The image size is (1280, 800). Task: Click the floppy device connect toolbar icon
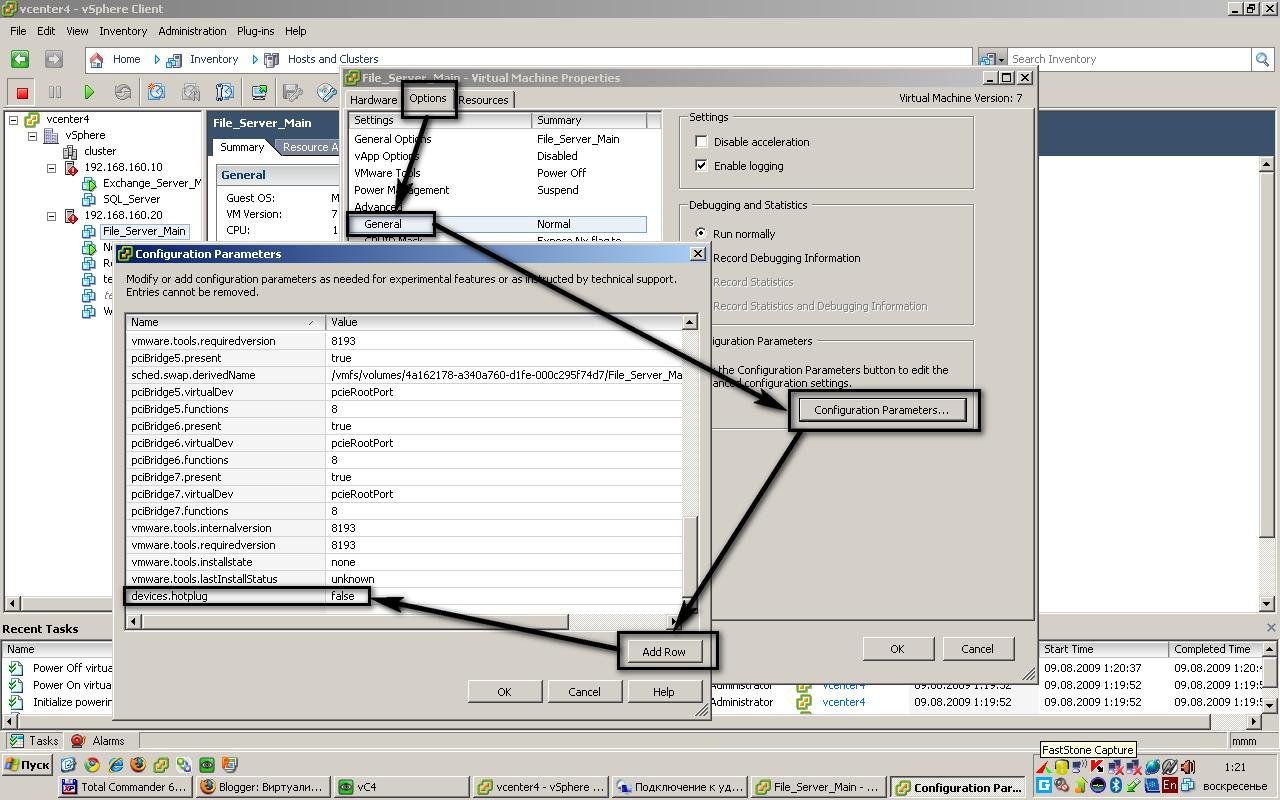pyautogui.click(x=293, y=92)
